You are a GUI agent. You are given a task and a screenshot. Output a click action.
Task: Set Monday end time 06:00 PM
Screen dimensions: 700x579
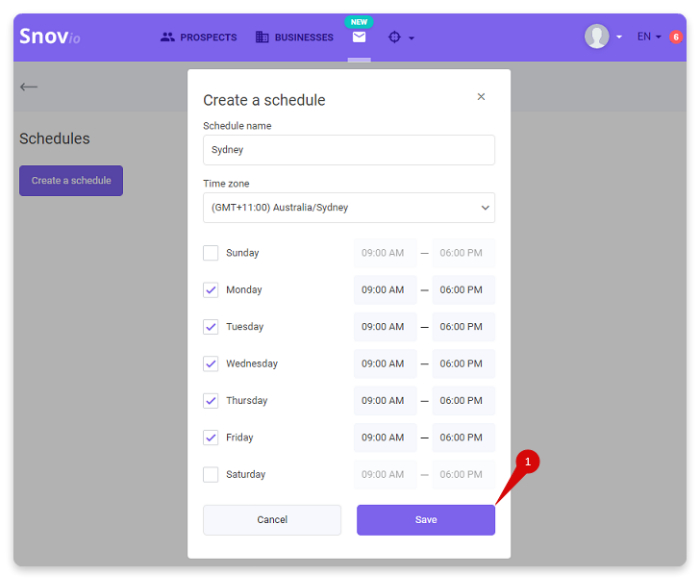(463, 290)
